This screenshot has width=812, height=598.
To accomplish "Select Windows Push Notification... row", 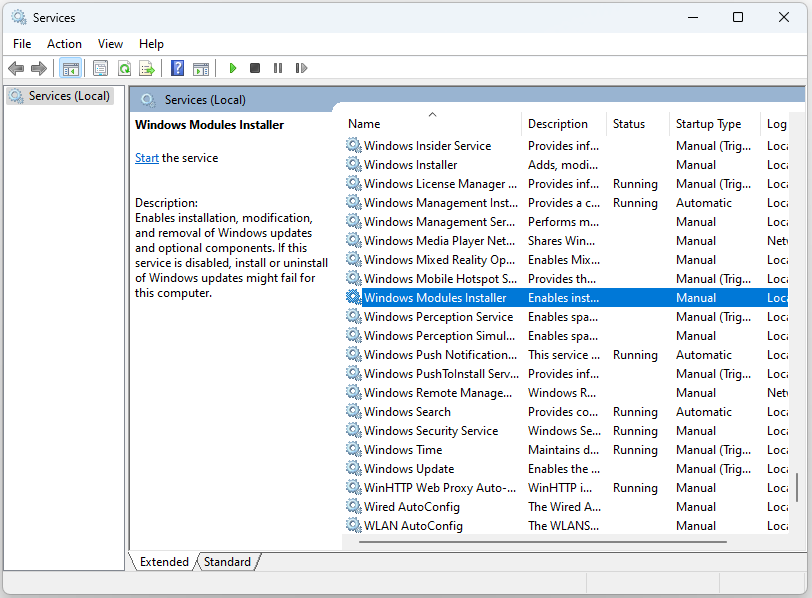I will point(566,355).
